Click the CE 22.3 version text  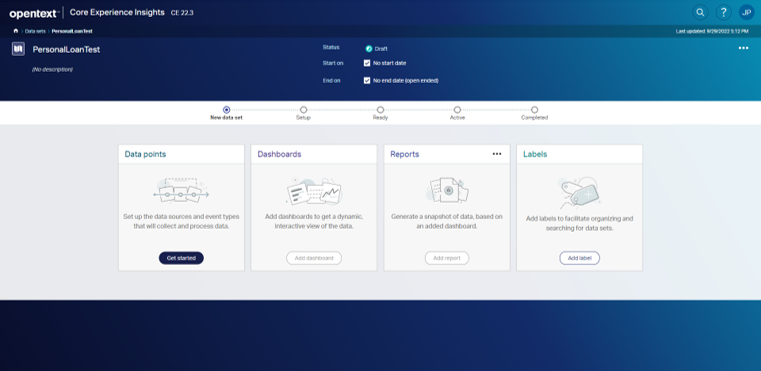[x=182, y=13]
